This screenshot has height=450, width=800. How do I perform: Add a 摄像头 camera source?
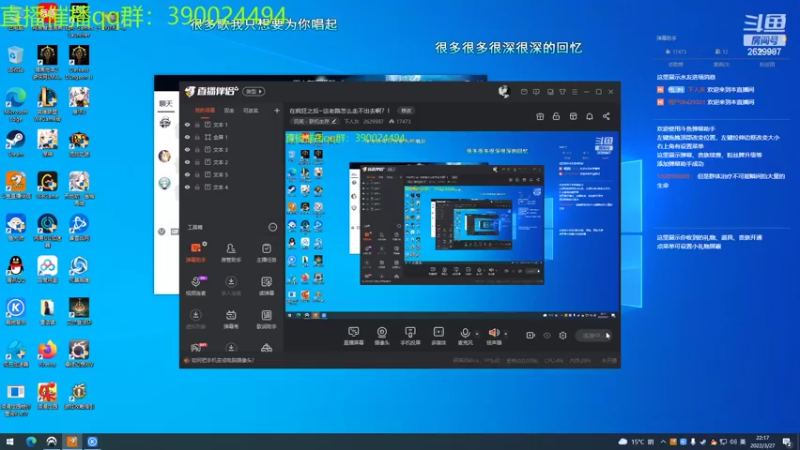(382, 336)
